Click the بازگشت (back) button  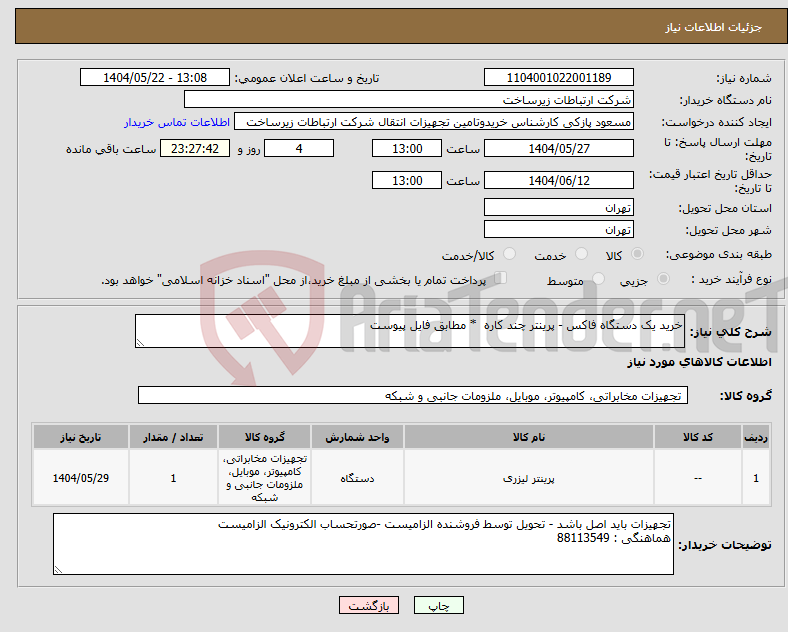(x=369, y=606)
